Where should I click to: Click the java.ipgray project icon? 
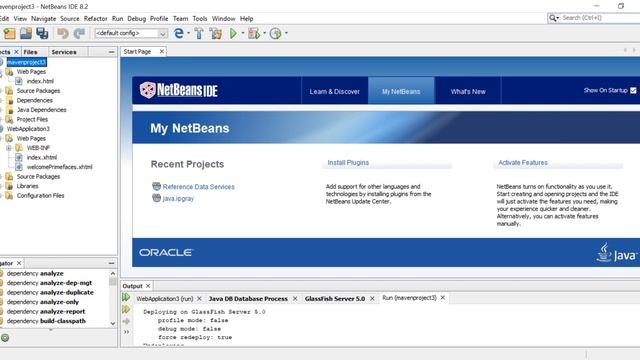pyautogui.click(x=156, y=198)
